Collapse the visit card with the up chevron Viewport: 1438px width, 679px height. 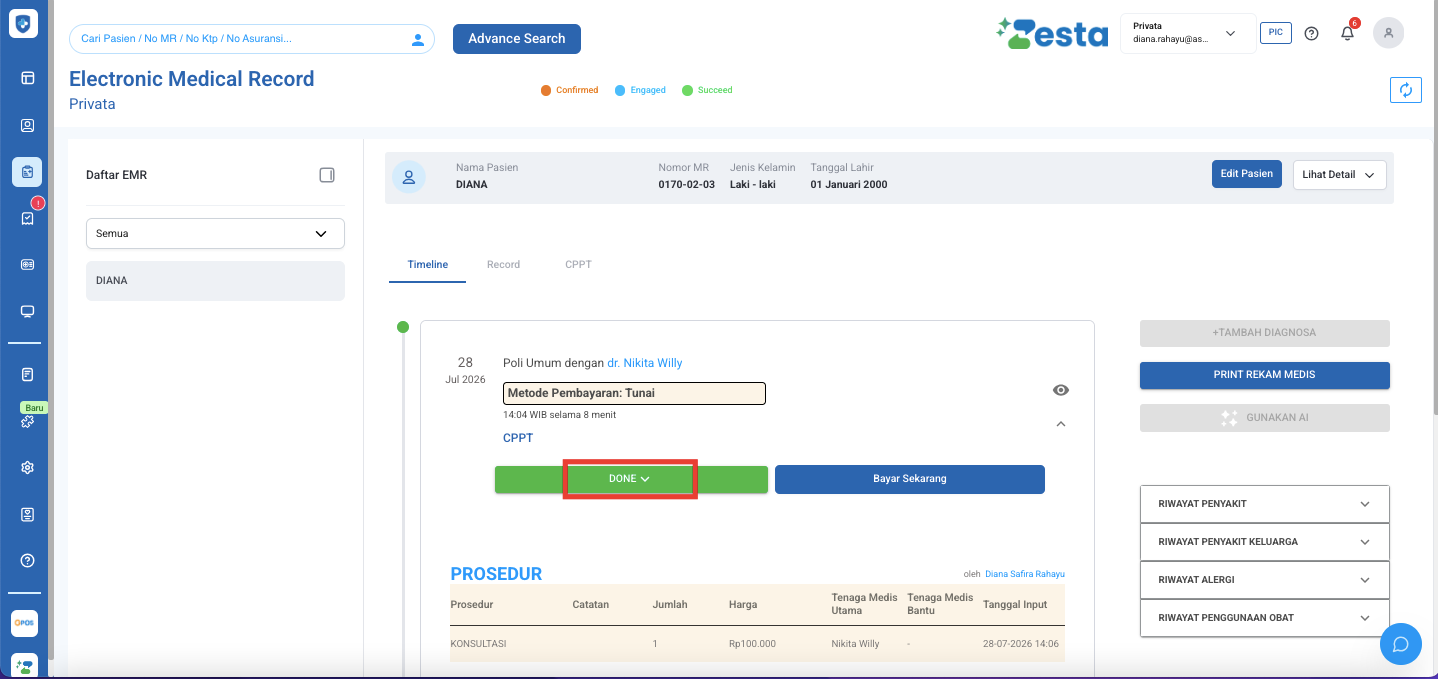tap(1061, 424)
